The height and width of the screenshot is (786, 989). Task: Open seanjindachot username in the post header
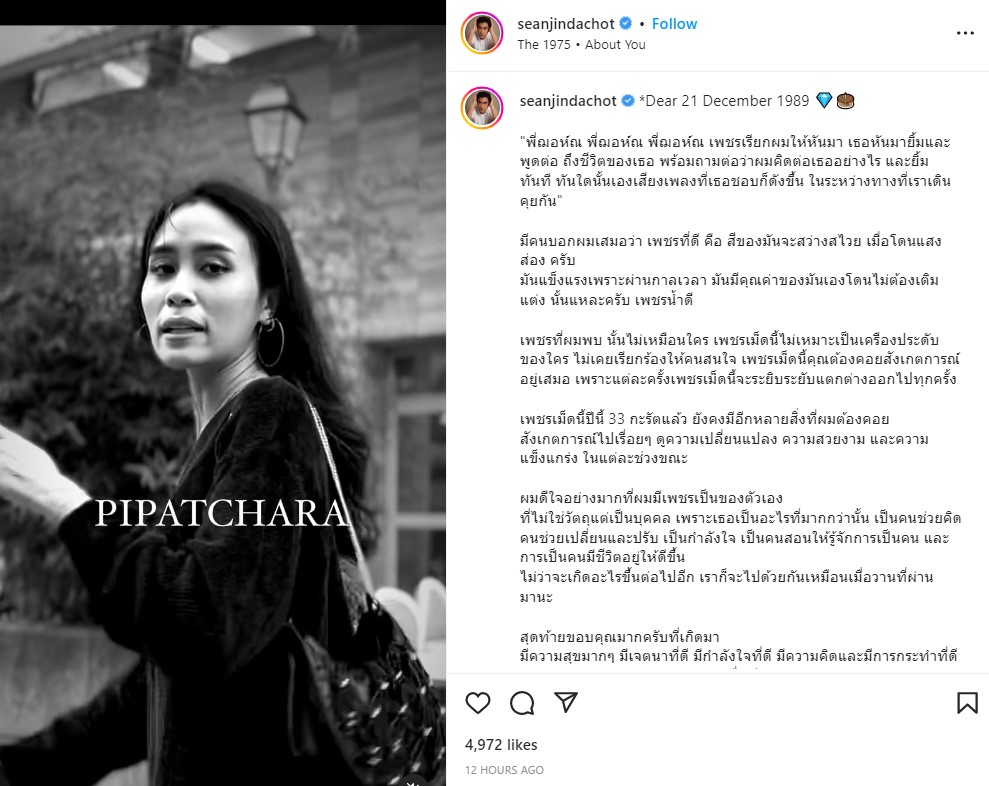[x=566, y=24]
